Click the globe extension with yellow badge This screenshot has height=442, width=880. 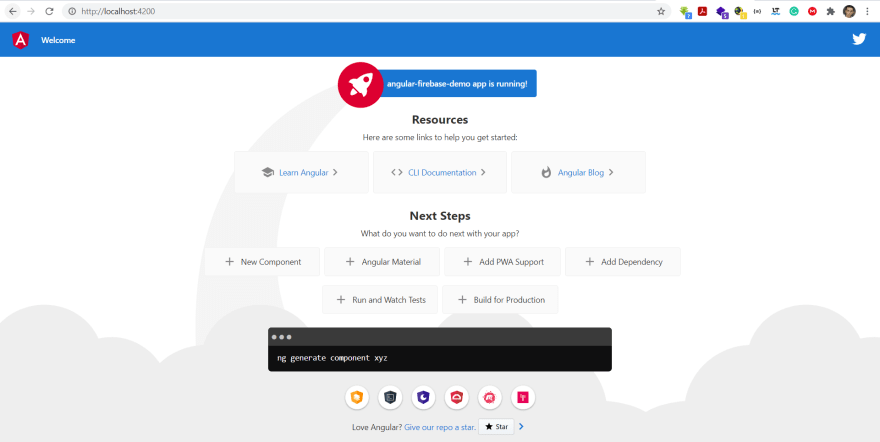pyautogui.click(x=740, y=11)
